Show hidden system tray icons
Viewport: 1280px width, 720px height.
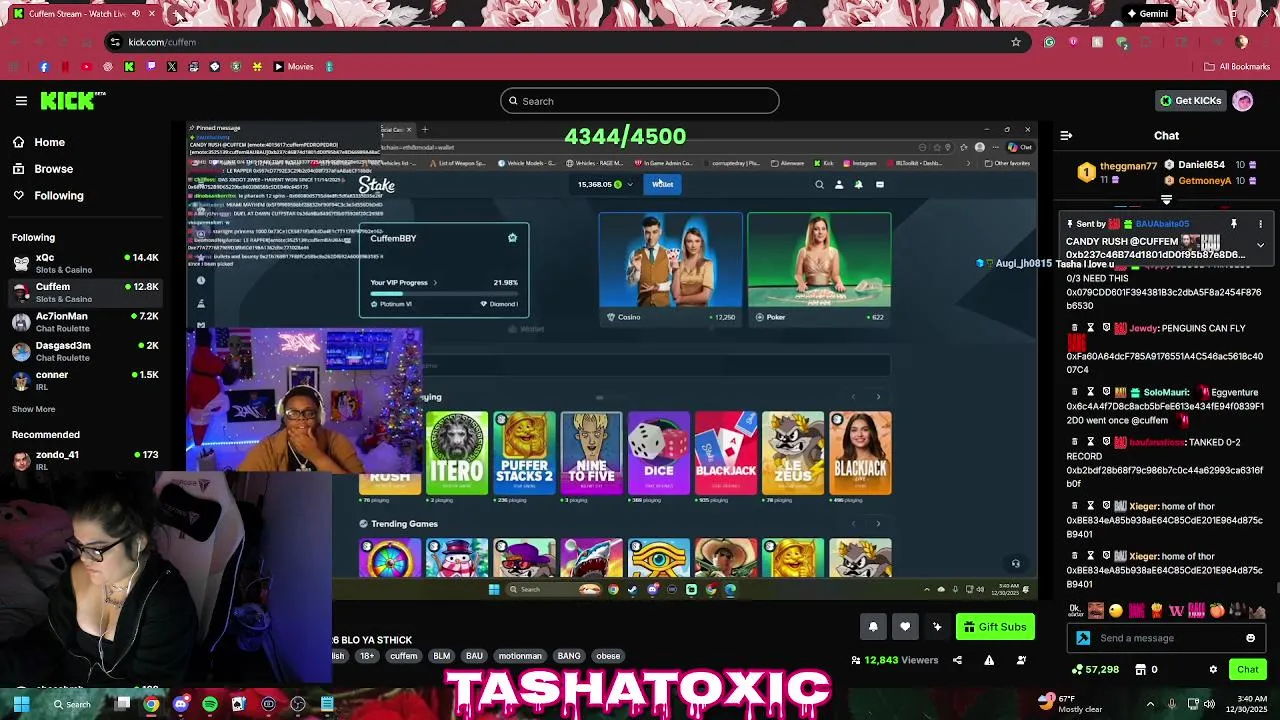(x=1150, y=704)
